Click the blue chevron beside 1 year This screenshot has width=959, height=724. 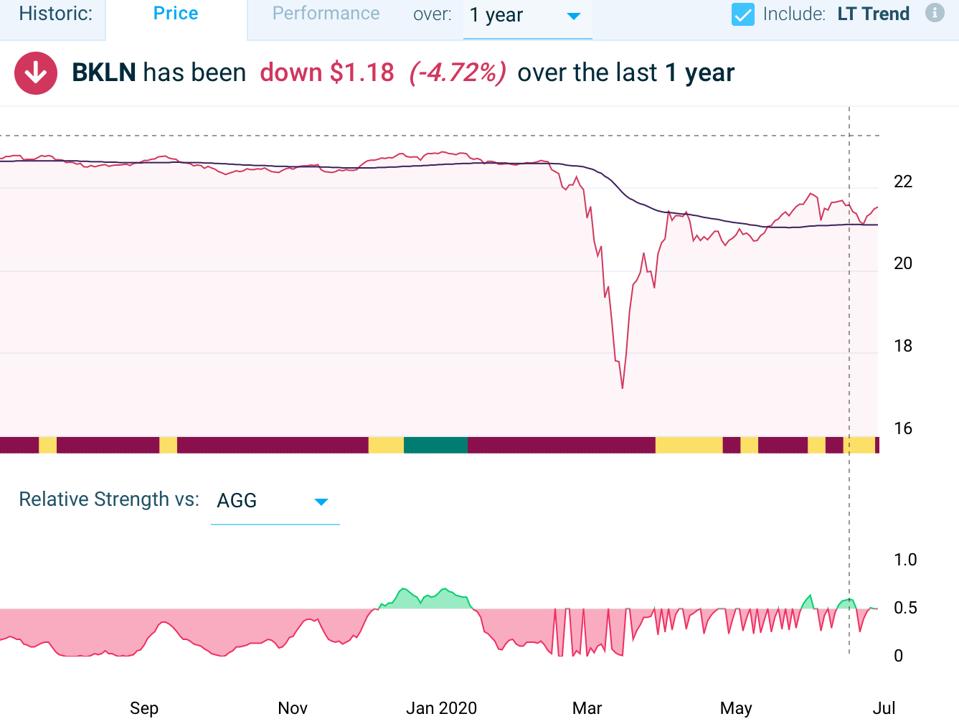click(x=574, y=16)
